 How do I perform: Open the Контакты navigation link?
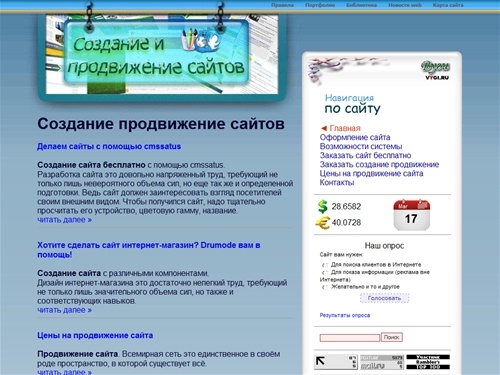coord(337,182)
